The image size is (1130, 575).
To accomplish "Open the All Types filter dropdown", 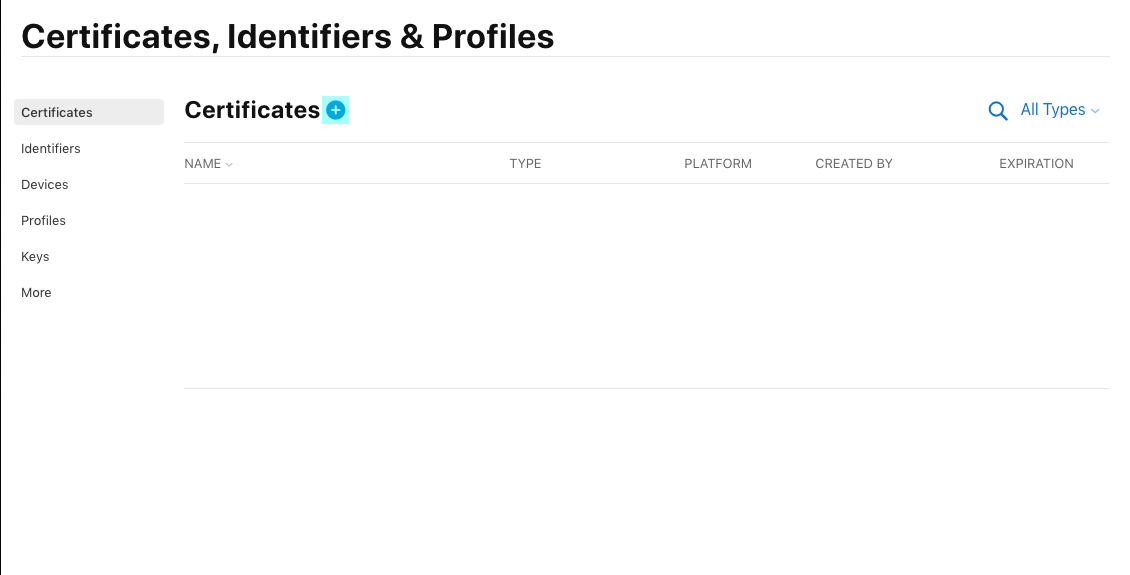I will point(1052,110).
